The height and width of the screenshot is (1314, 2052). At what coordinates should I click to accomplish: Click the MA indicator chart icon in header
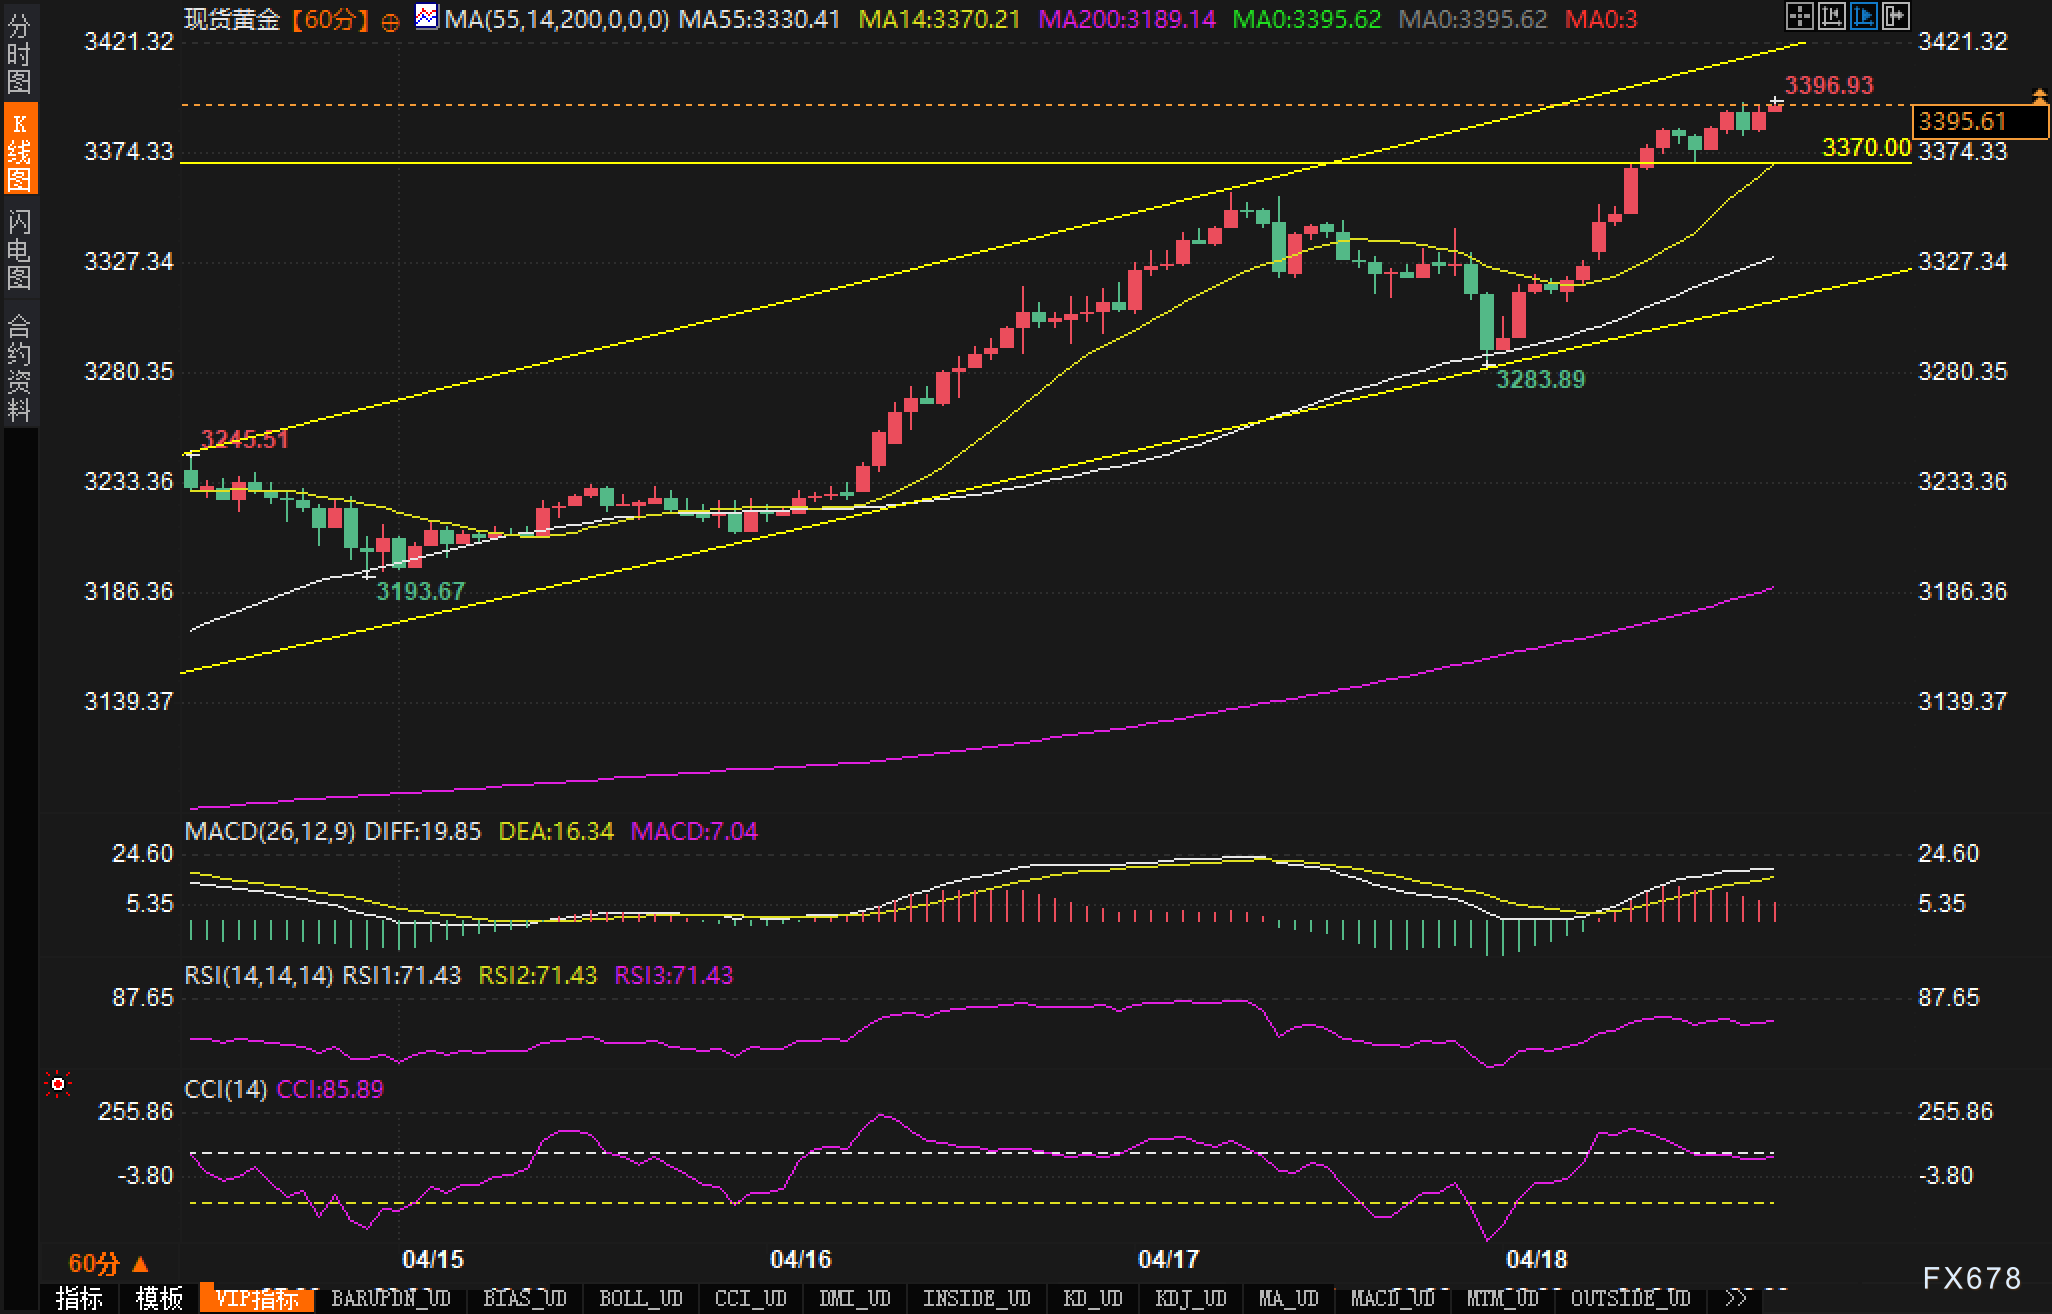pyautogui.click(x=427, y=17)
